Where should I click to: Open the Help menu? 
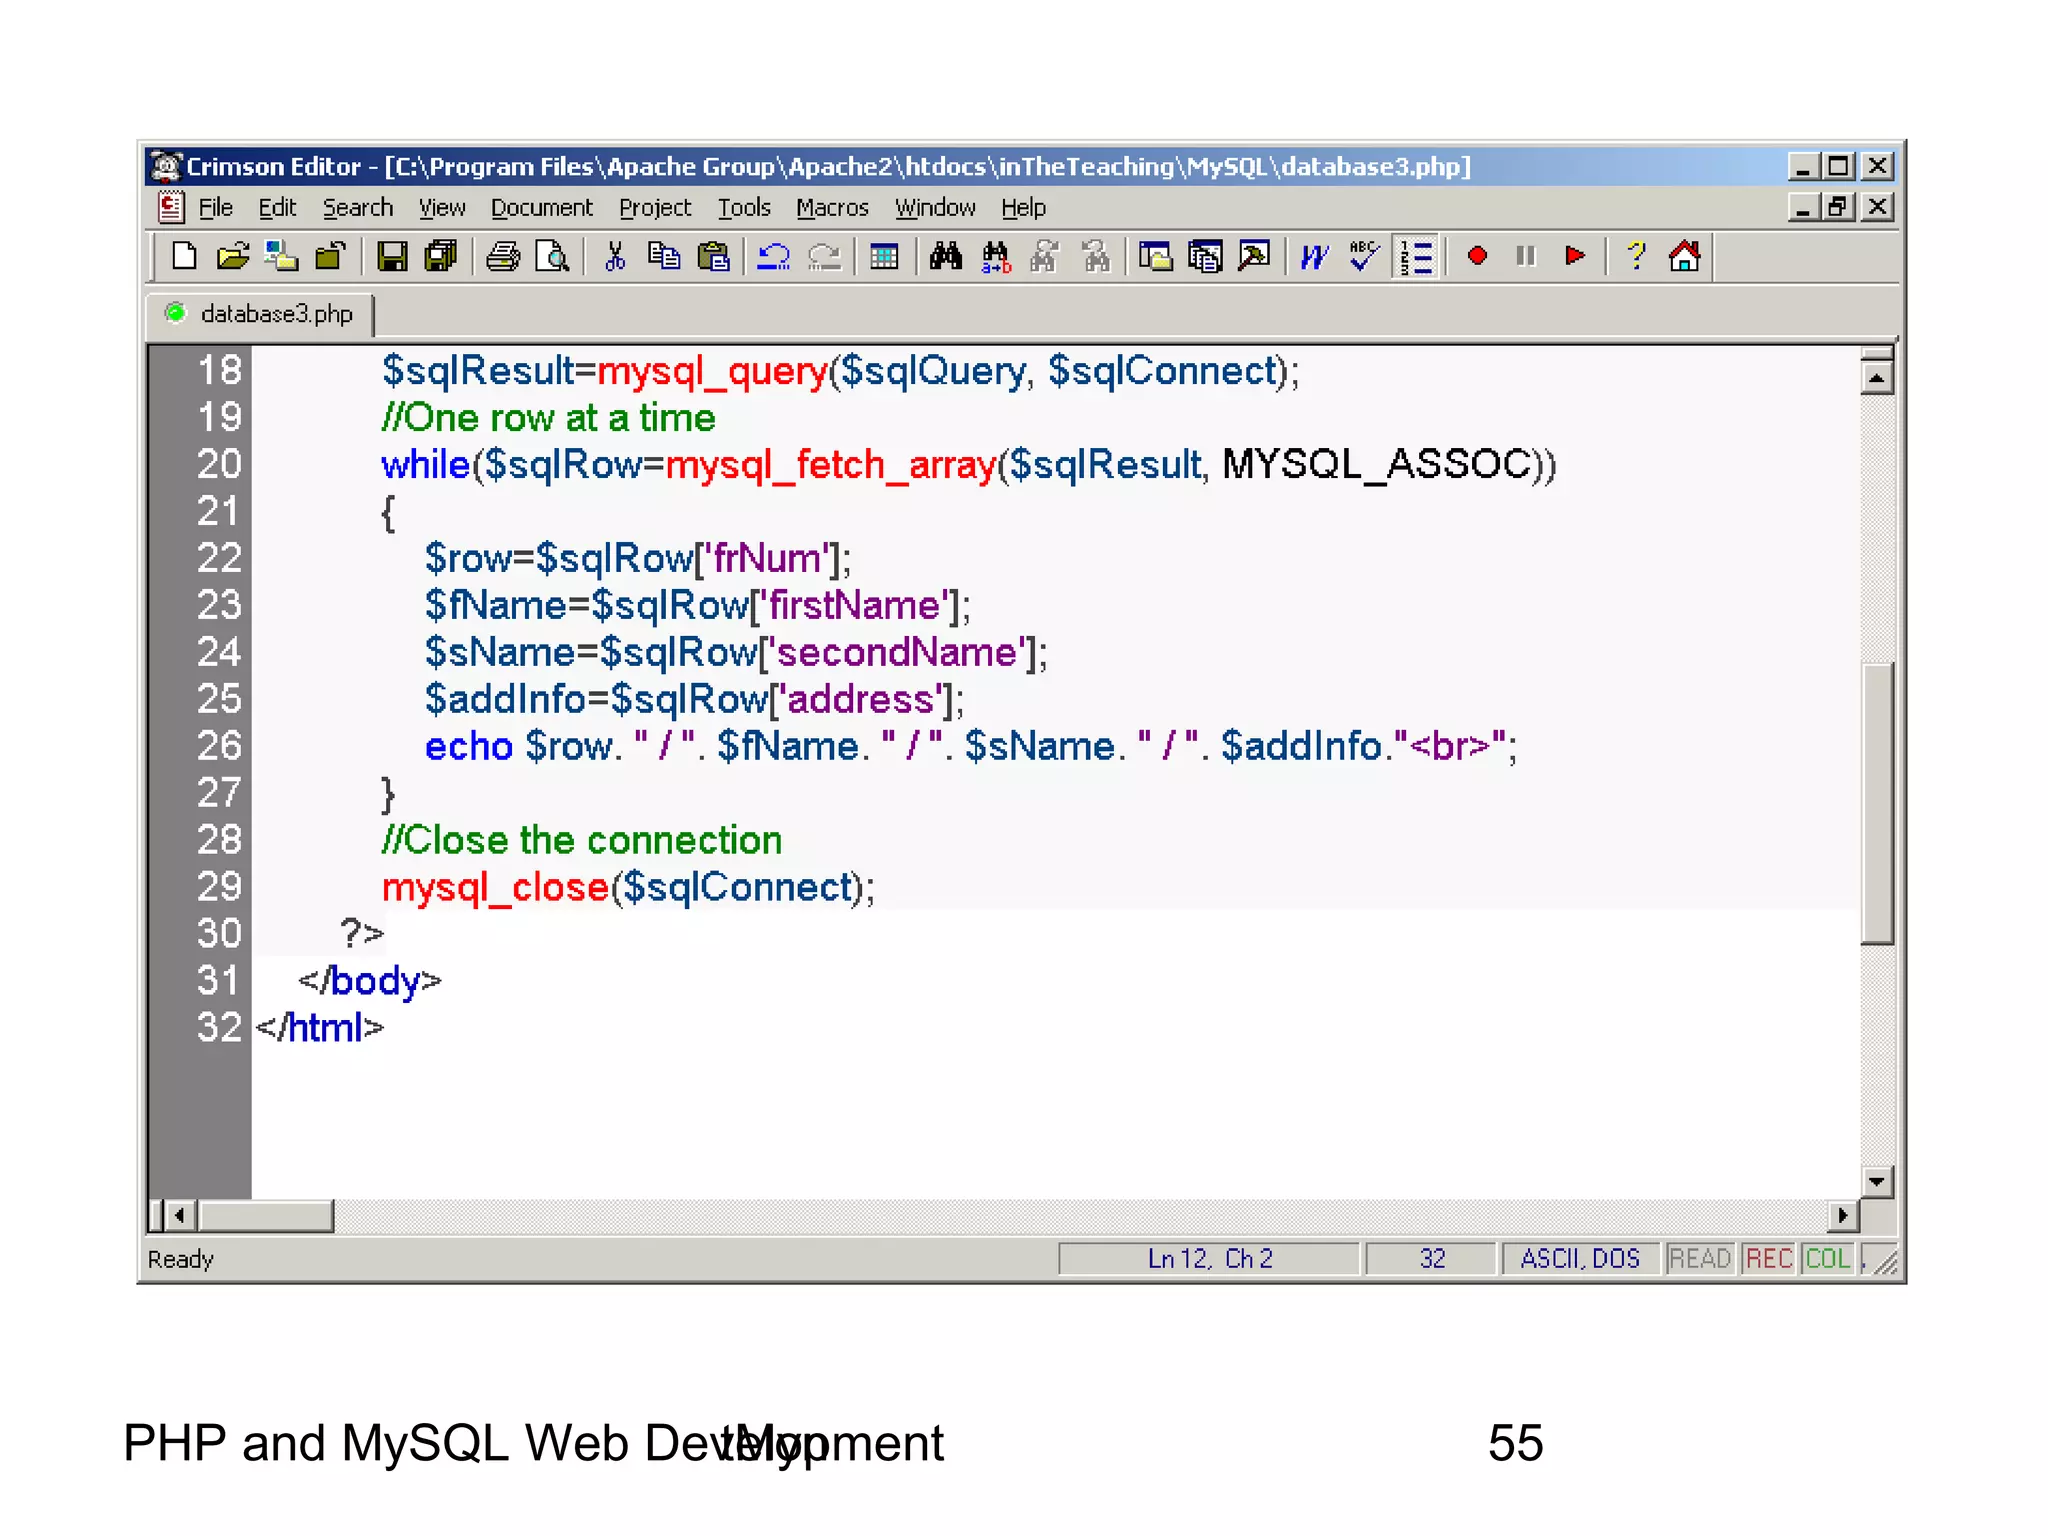1023,208
